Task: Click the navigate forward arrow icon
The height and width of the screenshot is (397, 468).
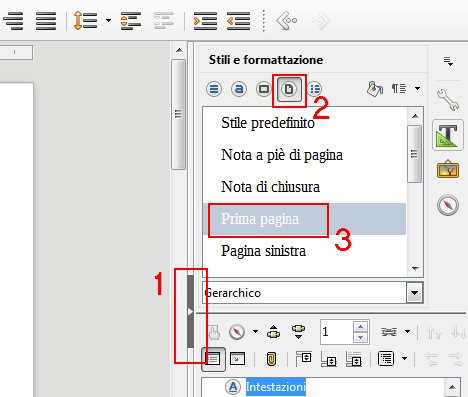Action: pyautogui.click(x=320, y=21)
